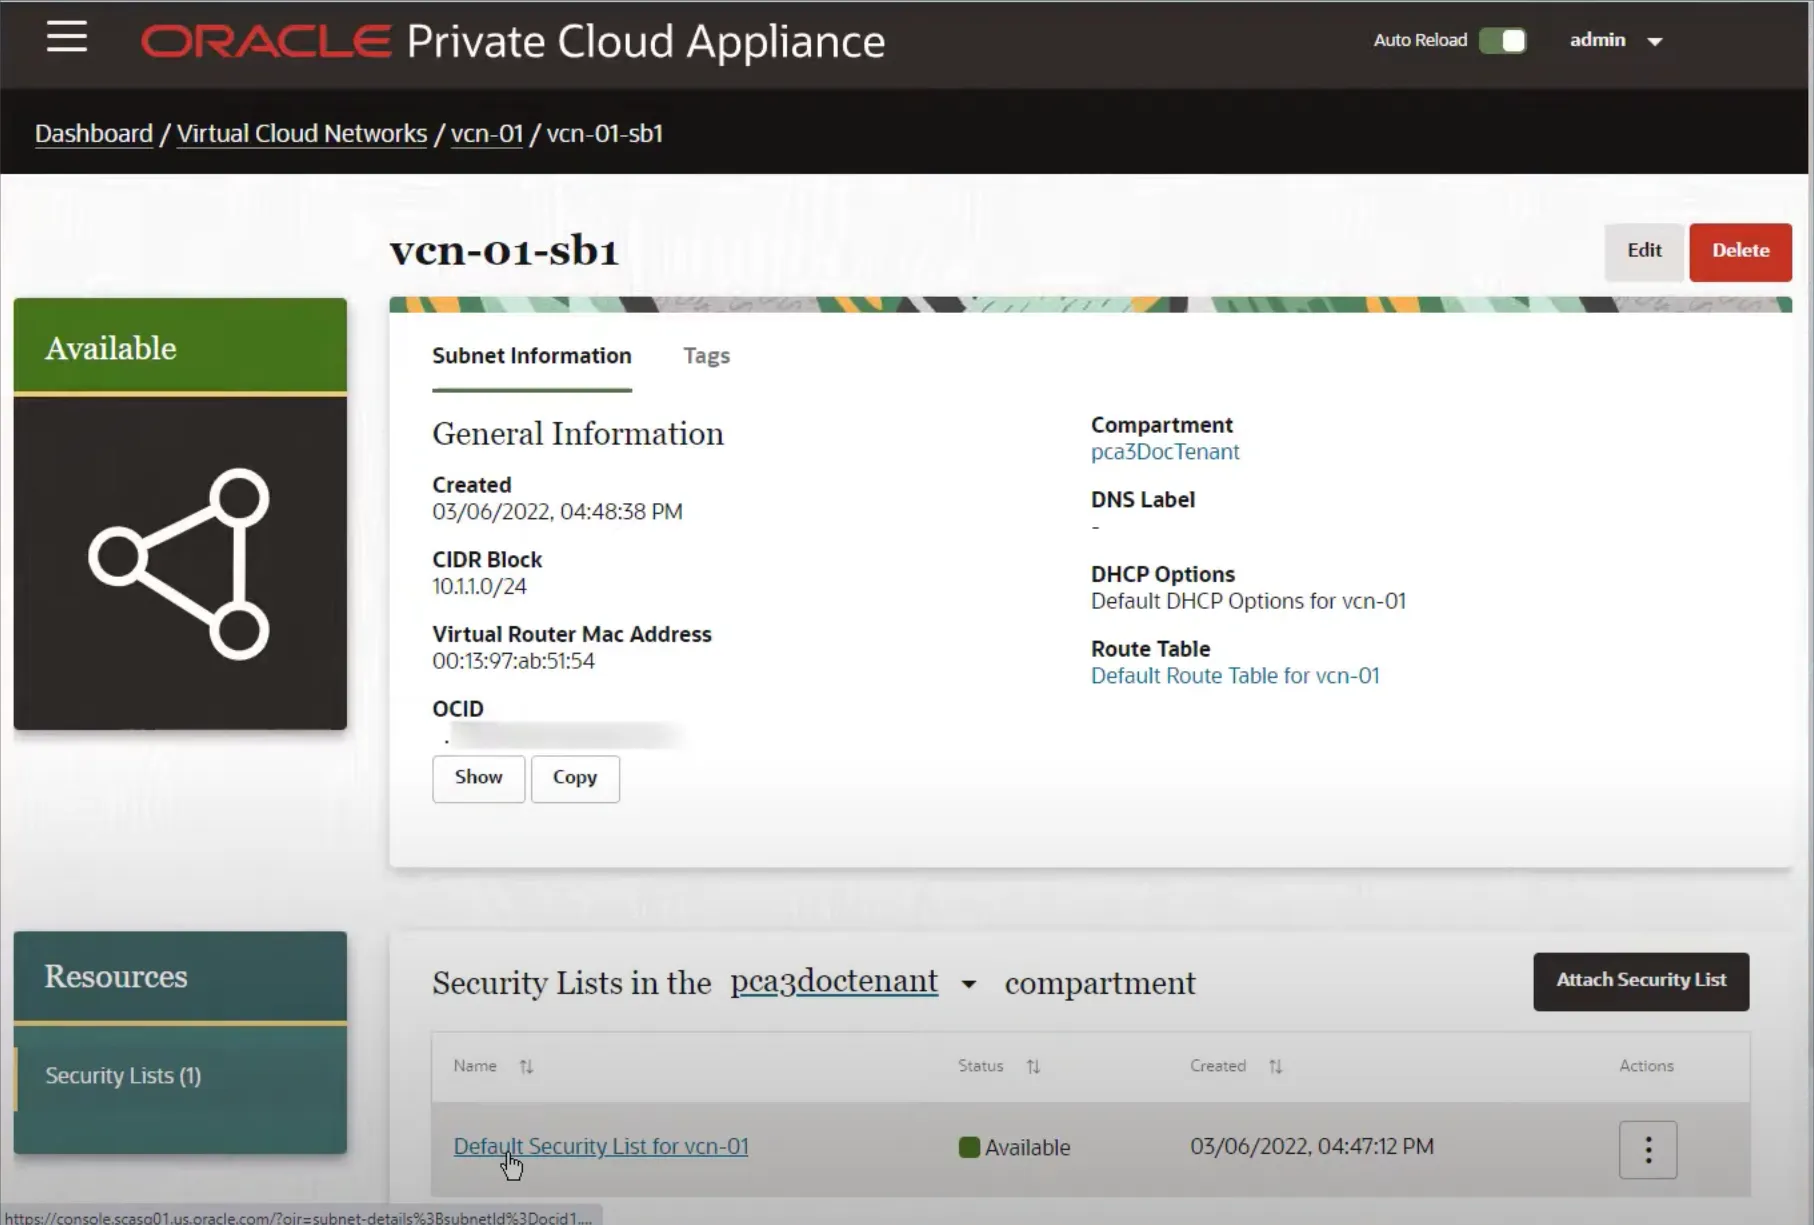Screen dimensions: 1814x1225
Task: Sort the Name column
Action: tap(527, 1066)
